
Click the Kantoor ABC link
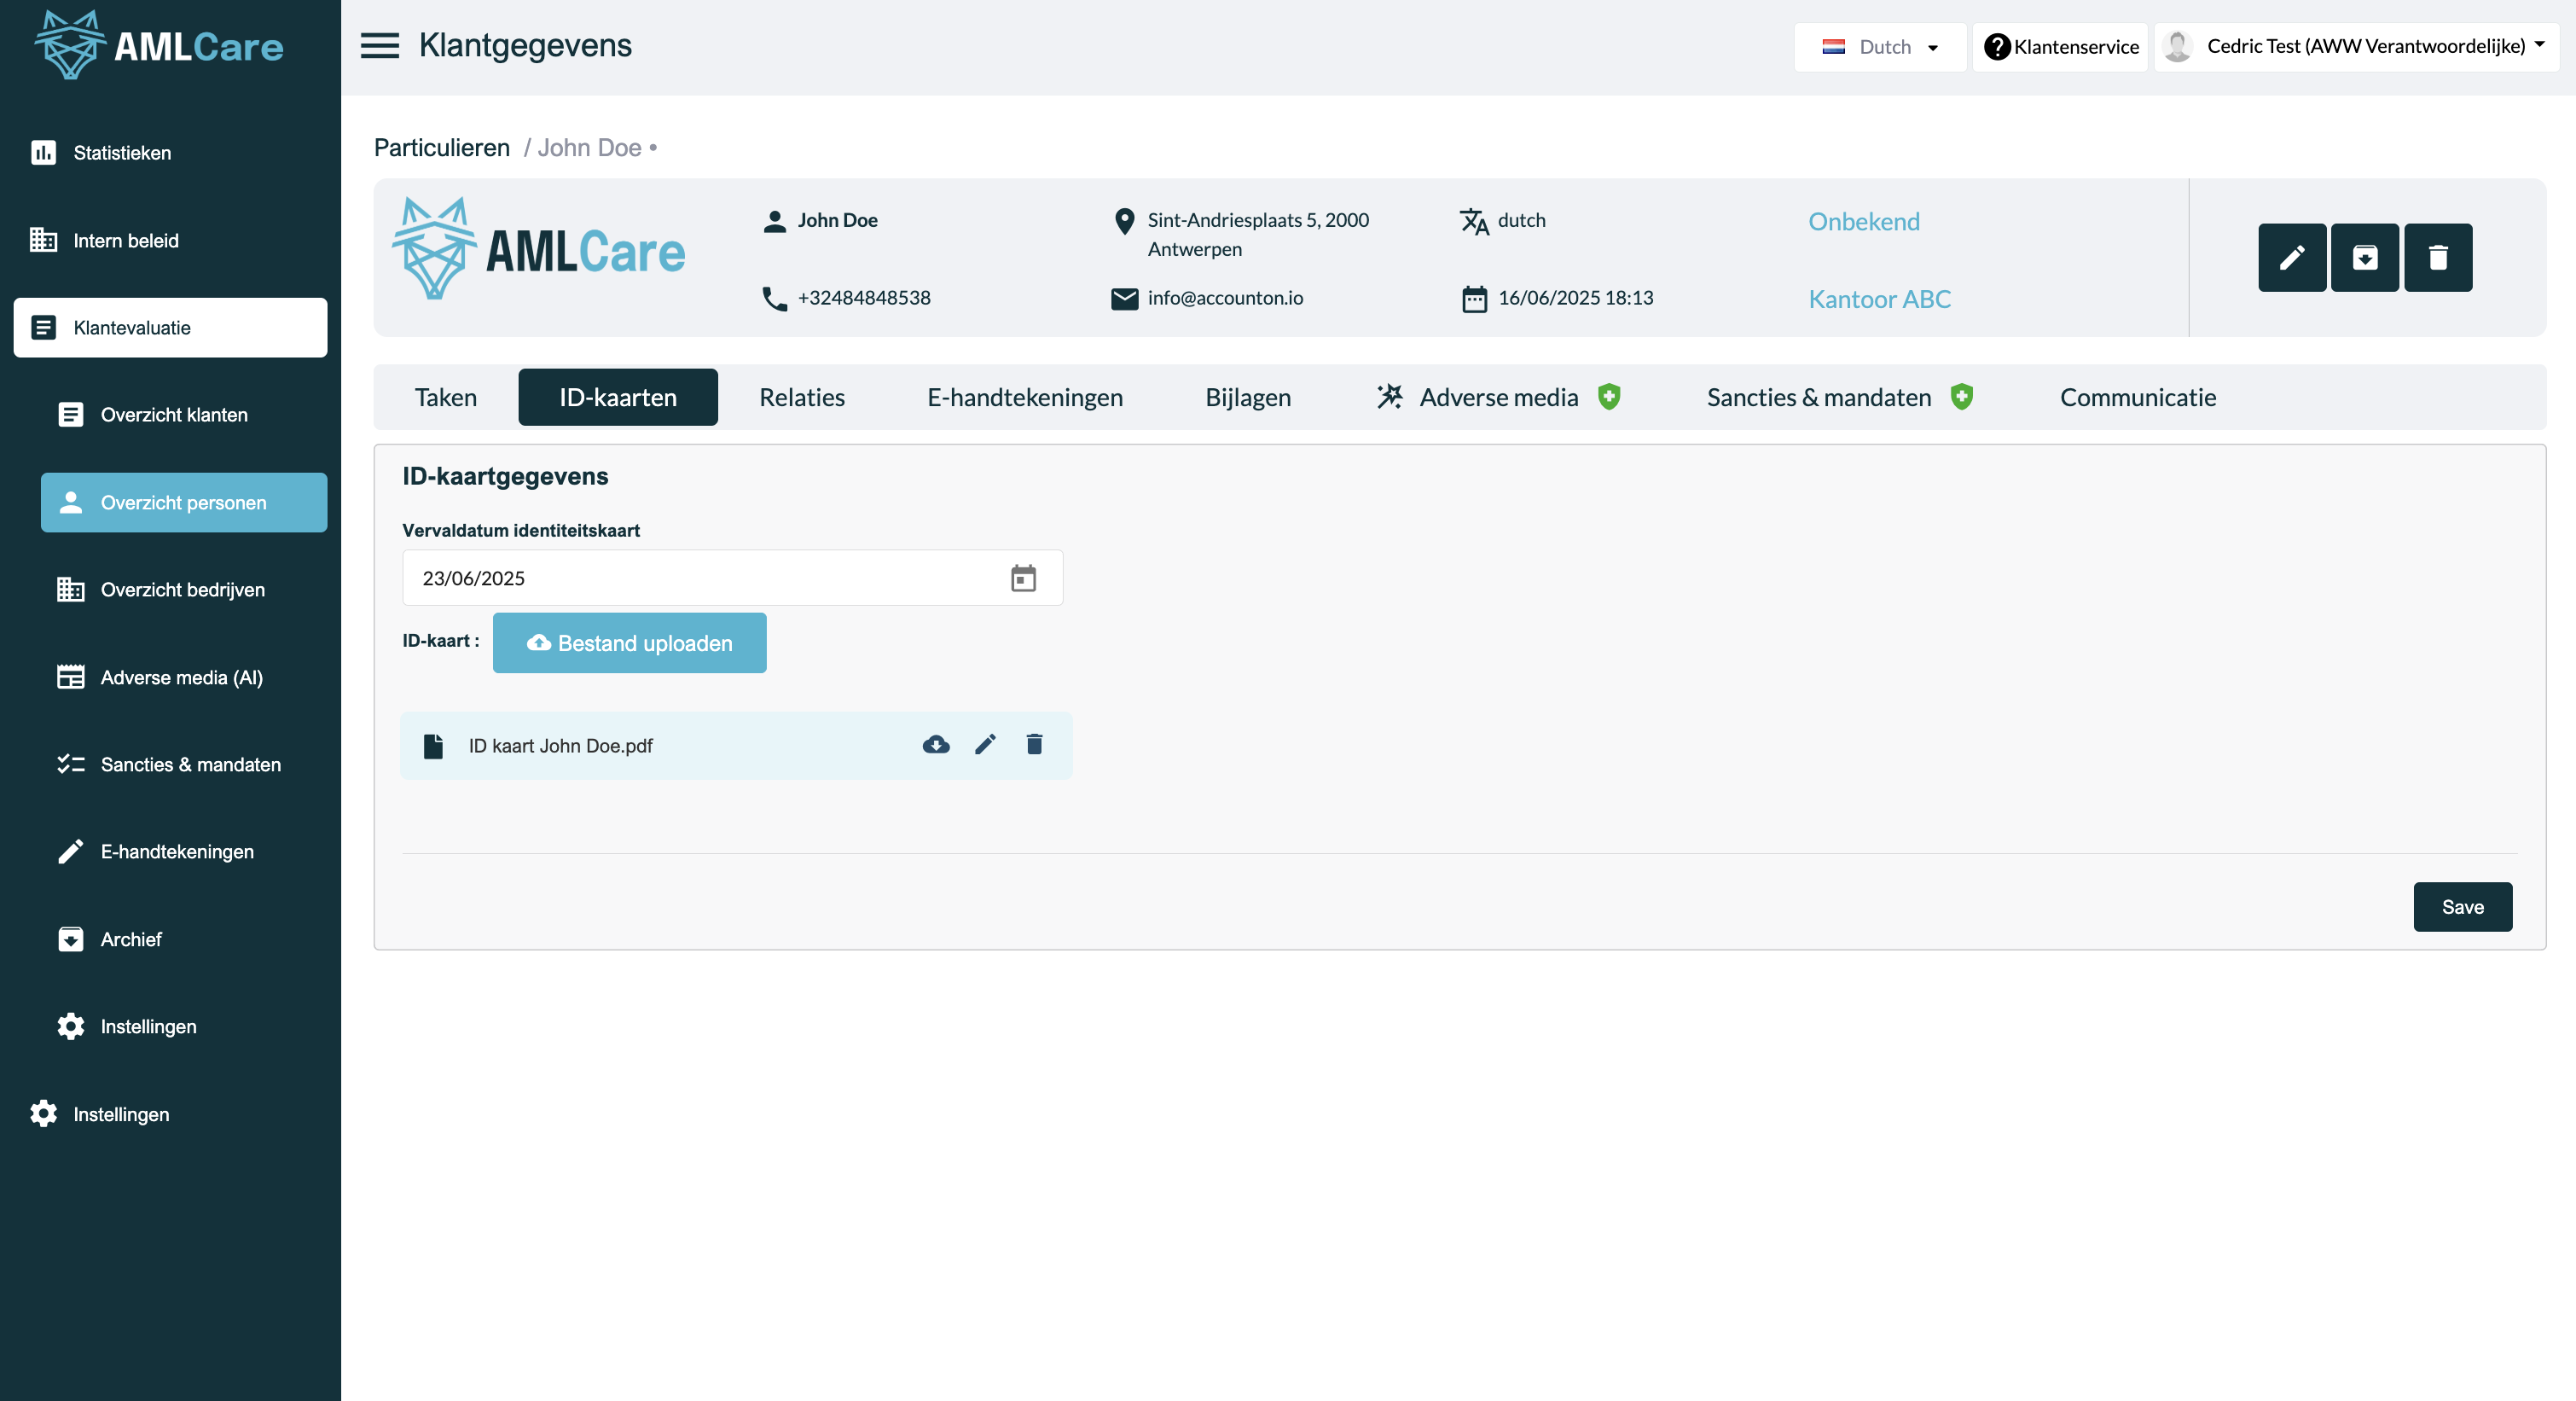coord(1879,299)
